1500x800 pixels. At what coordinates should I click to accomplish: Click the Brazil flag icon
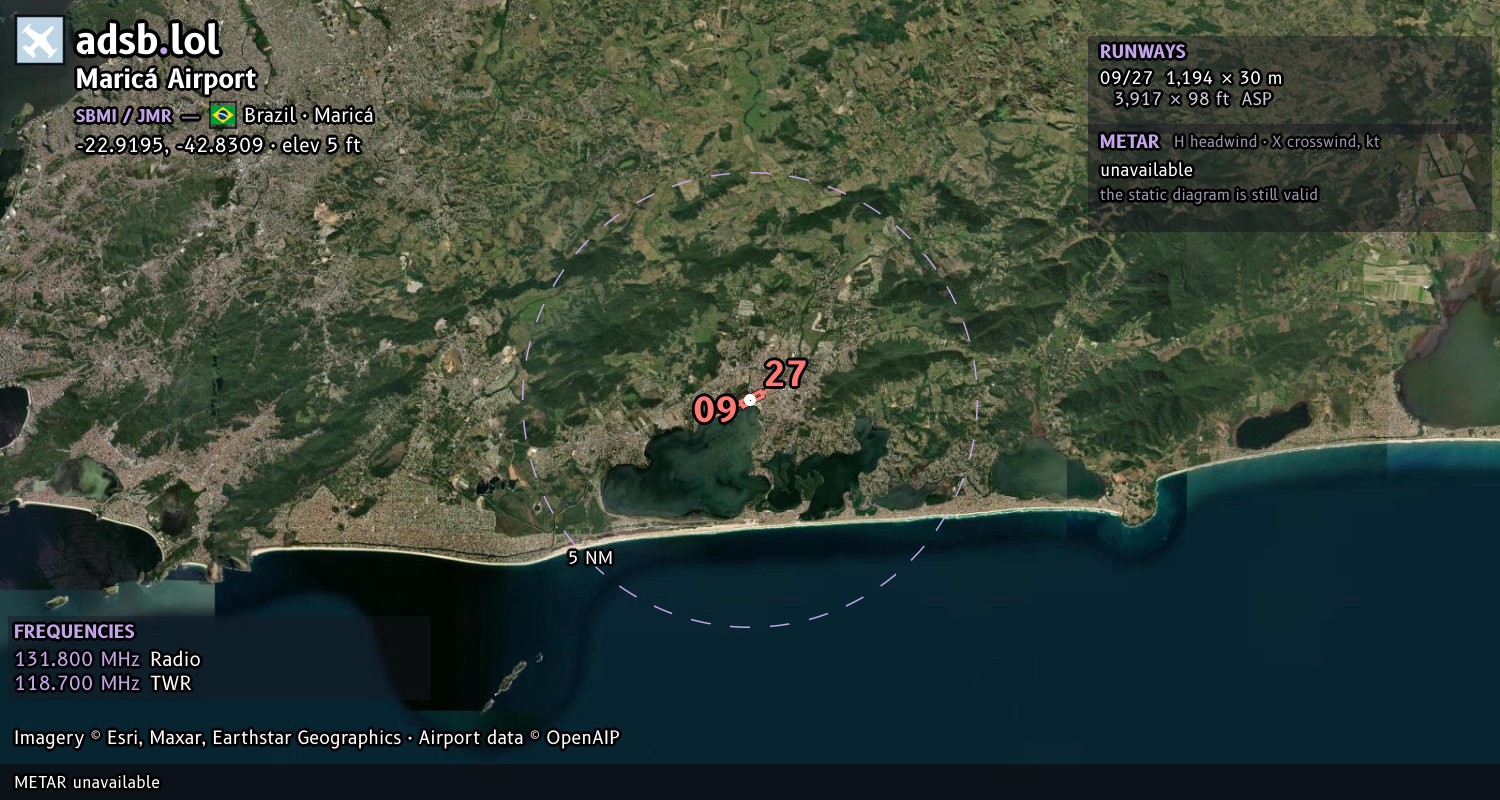point(223,115)
